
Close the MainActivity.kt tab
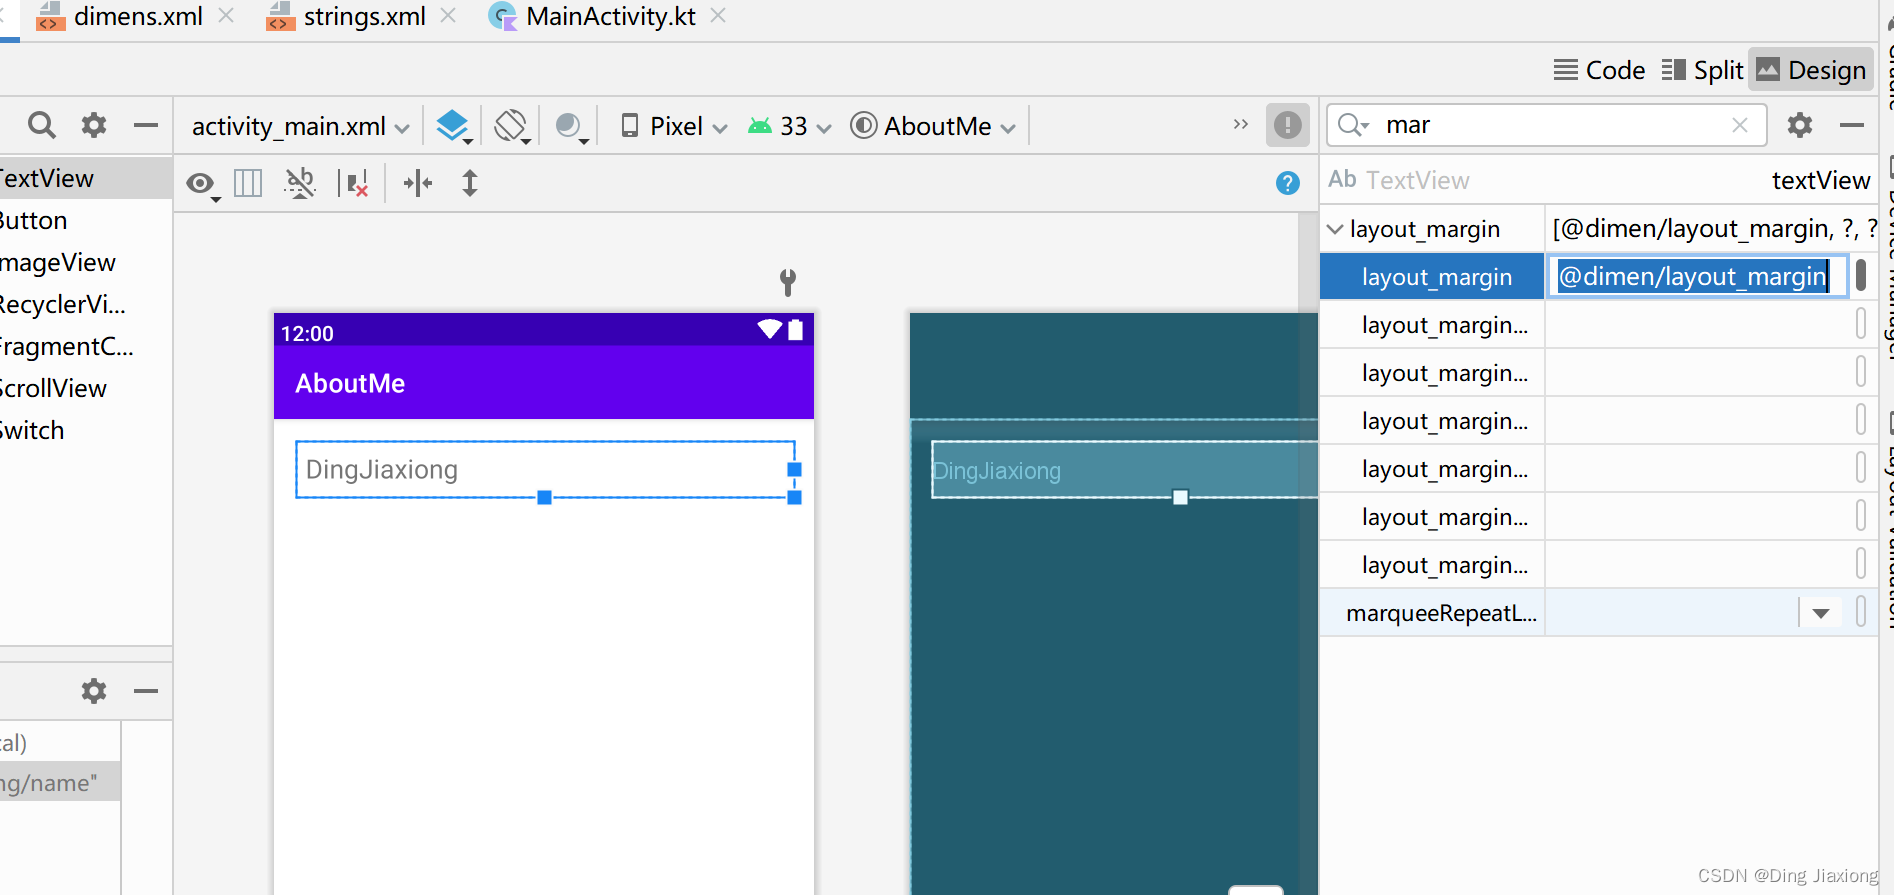click(718, 16)
